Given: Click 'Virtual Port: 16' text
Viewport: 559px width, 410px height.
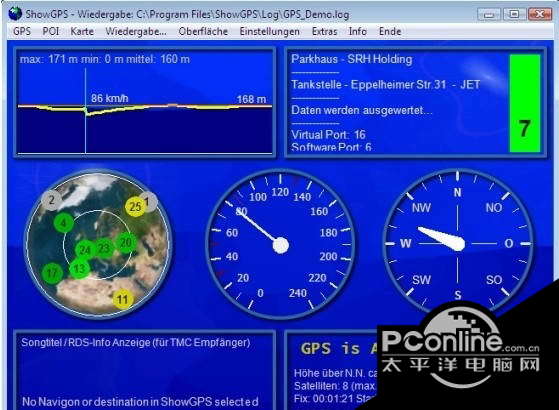Looking at the screenshot, I should pyautogui.click(x=328, y=134).
